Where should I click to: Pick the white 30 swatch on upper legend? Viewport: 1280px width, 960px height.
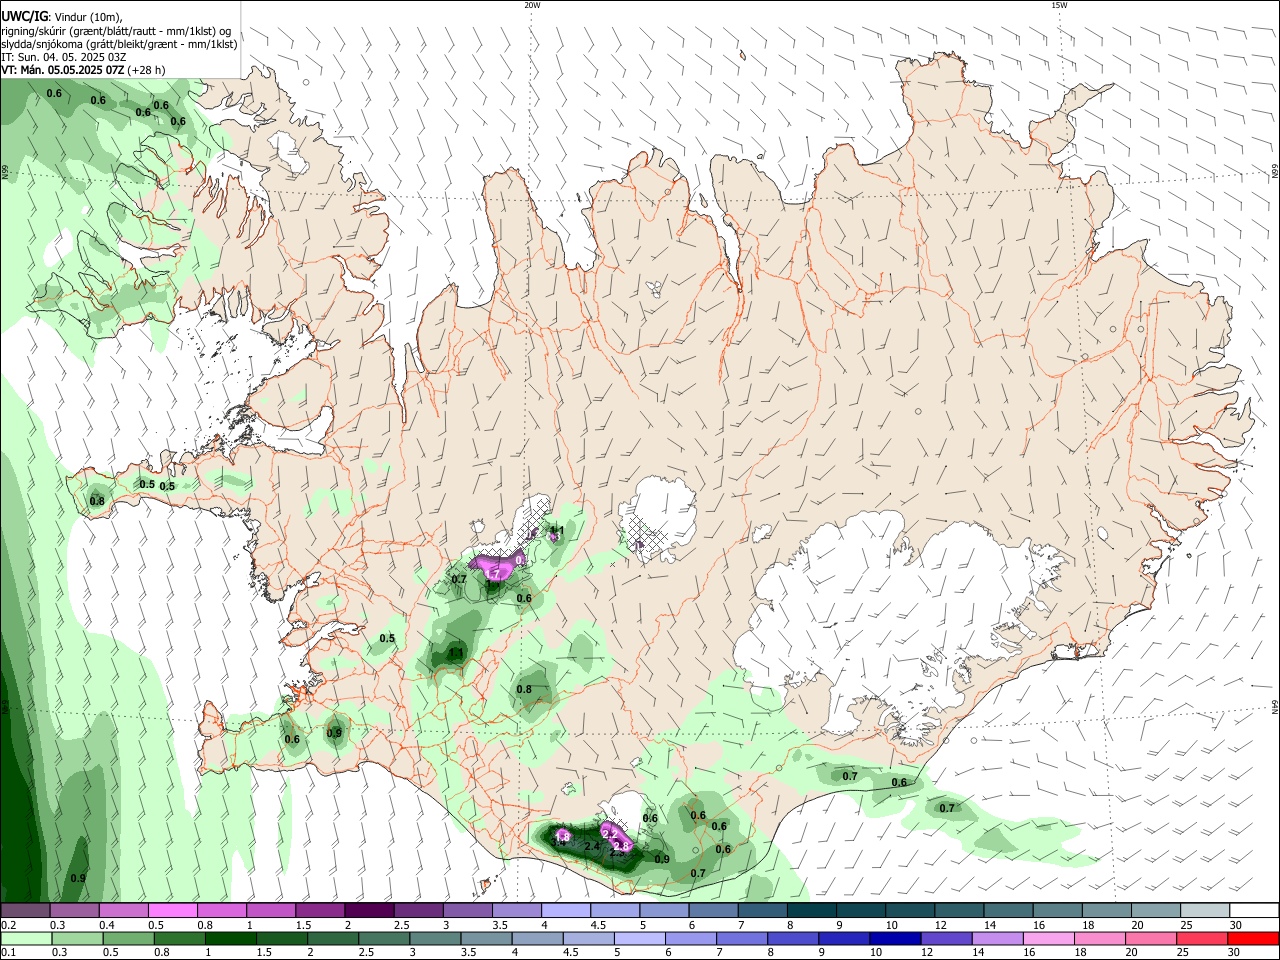pos(1254,911)
